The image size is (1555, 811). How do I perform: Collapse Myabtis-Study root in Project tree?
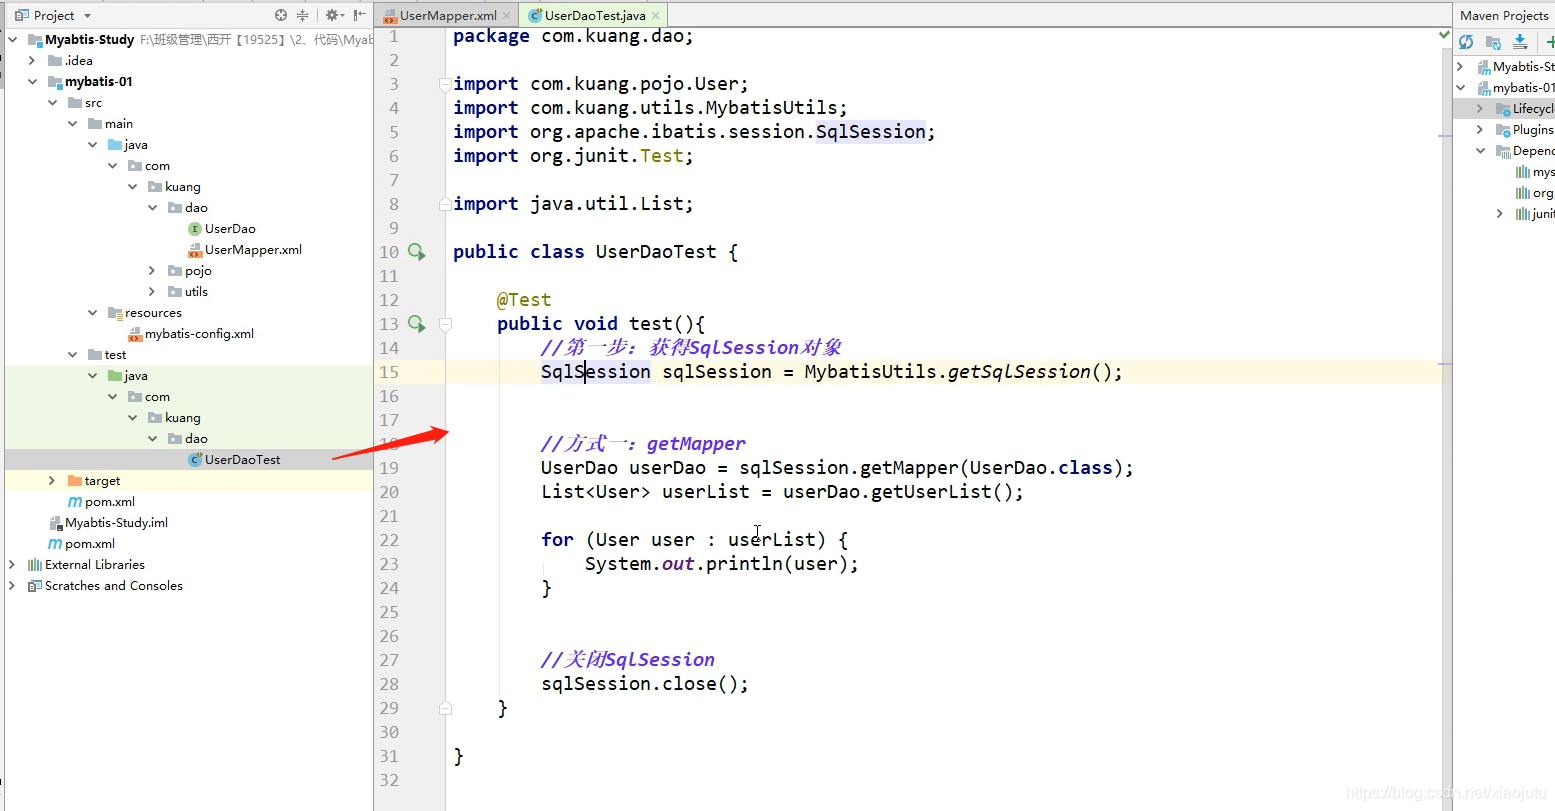[x=12, y=40]
